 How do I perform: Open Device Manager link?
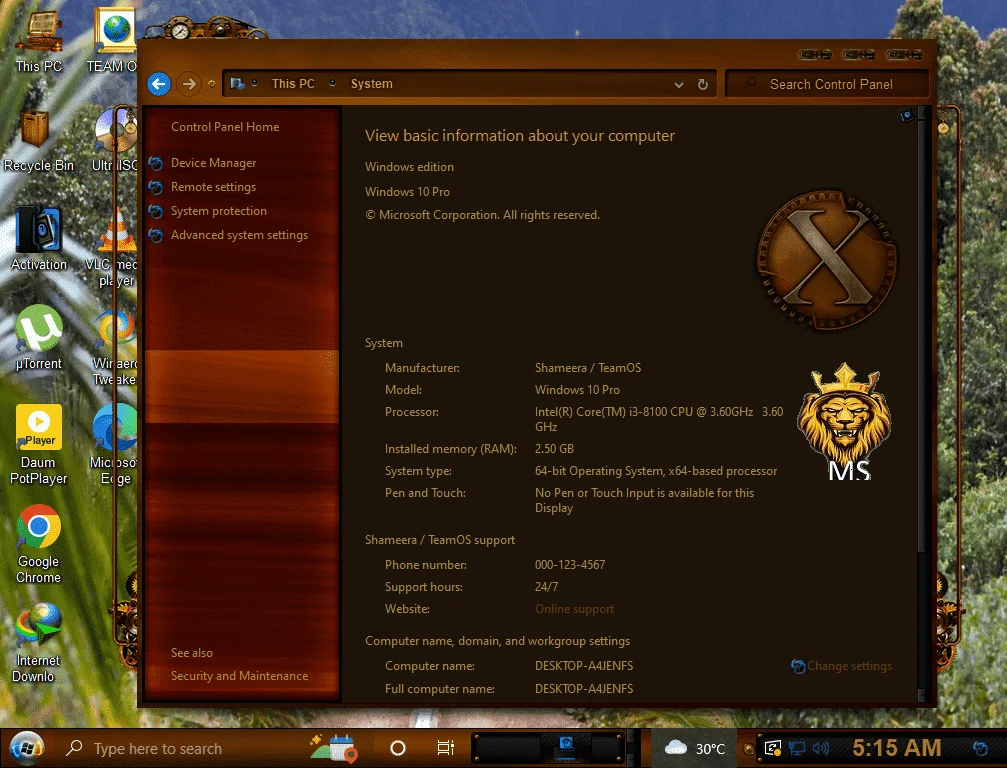213,163
